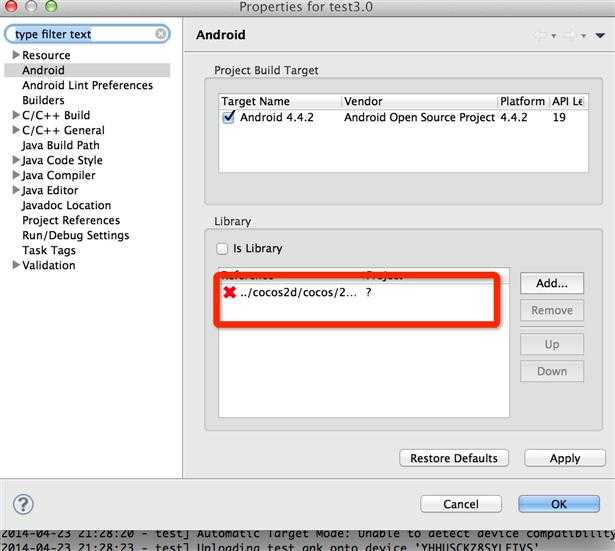Expand the Java Code Style node

16,160
